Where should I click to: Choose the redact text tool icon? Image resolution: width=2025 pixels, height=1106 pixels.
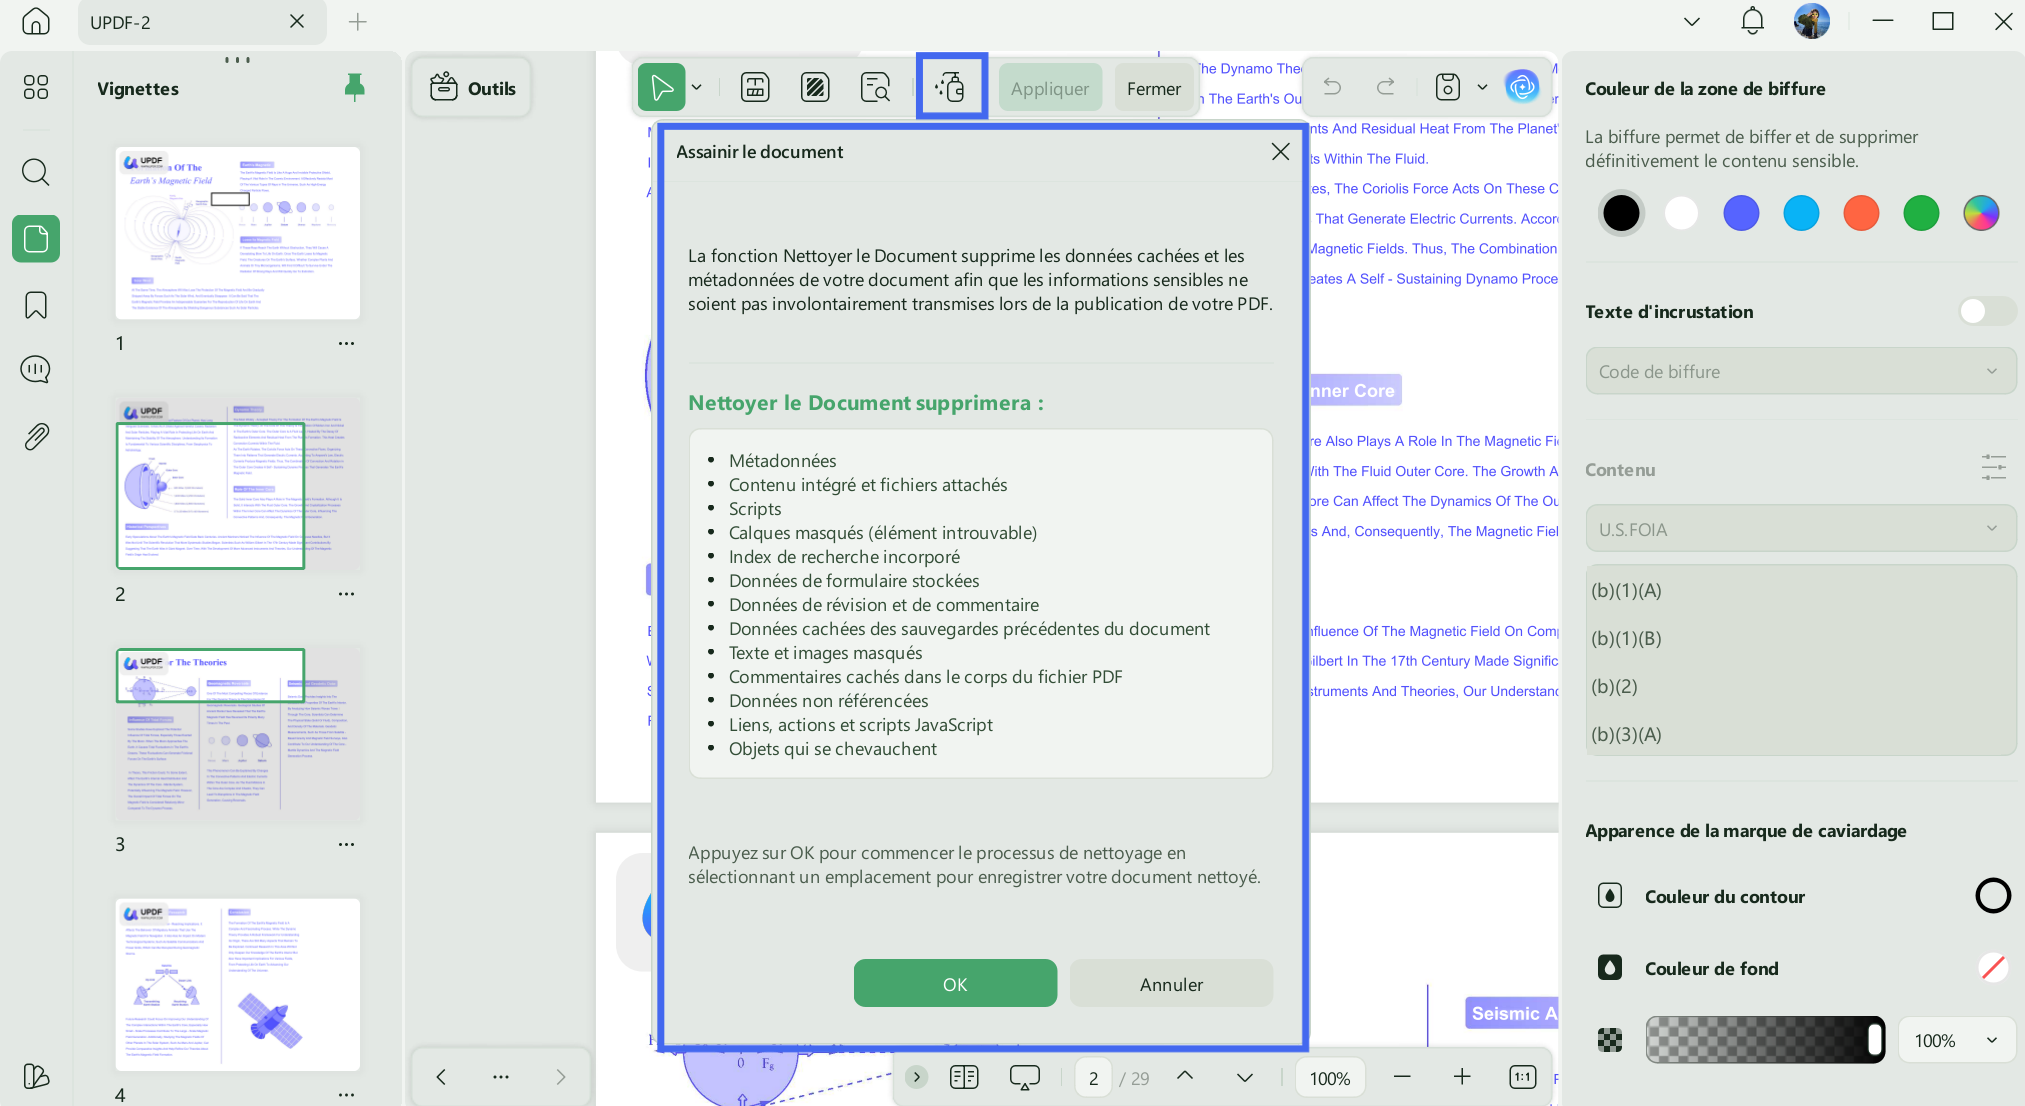click(755, 88)
